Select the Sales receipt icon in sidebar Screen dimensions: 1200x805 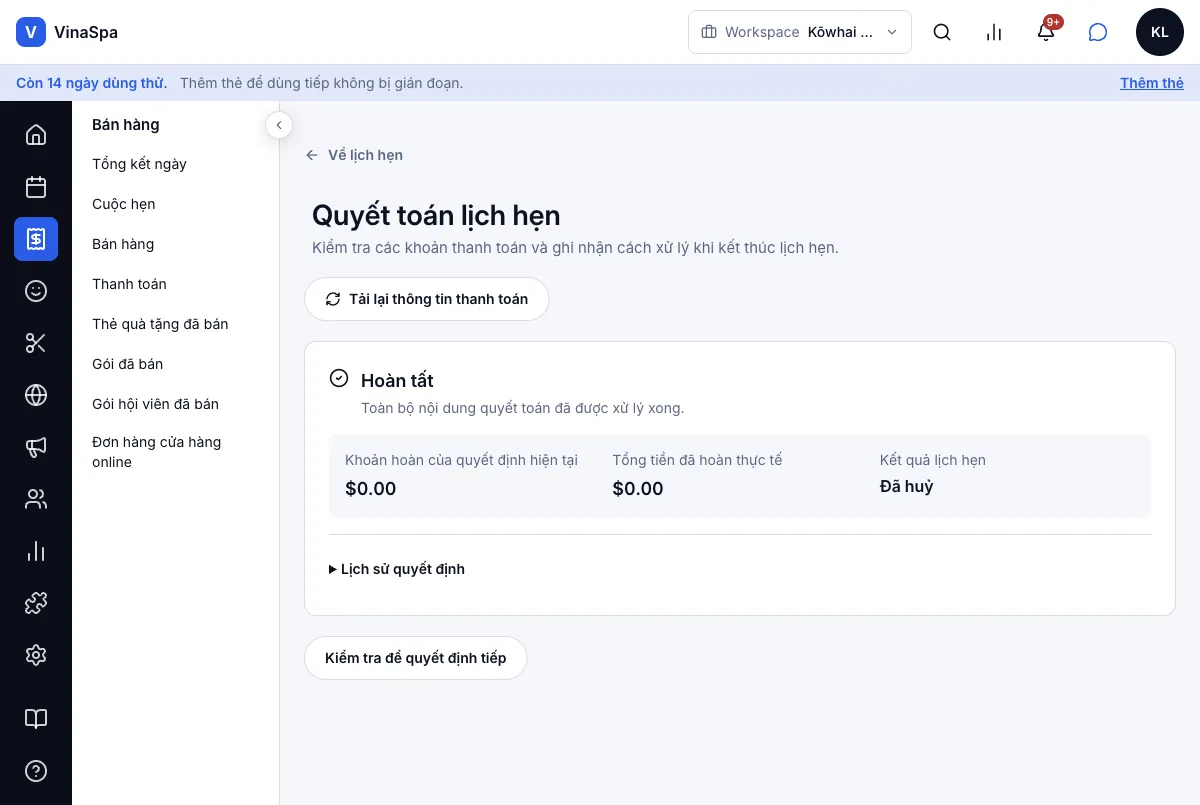point(36,239)
